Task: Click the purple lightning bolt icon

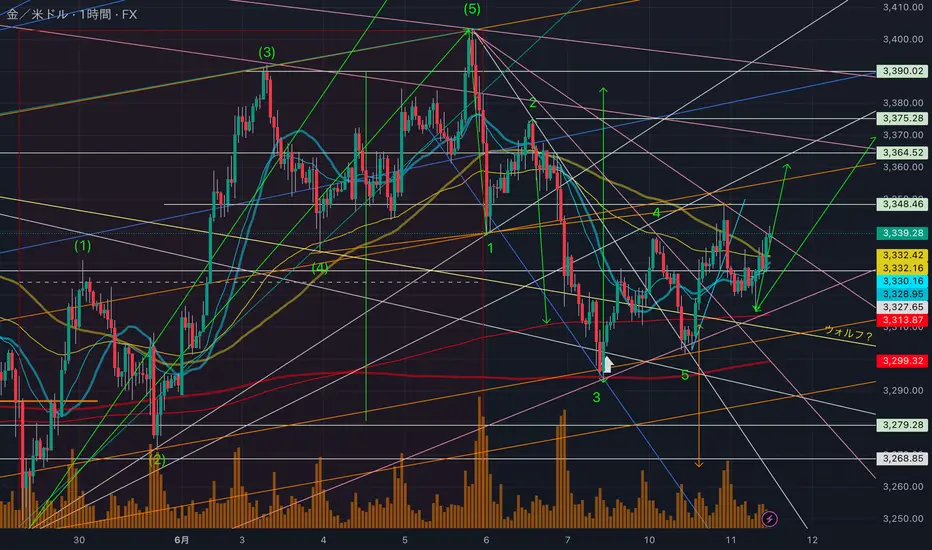Action: point(769,518)
